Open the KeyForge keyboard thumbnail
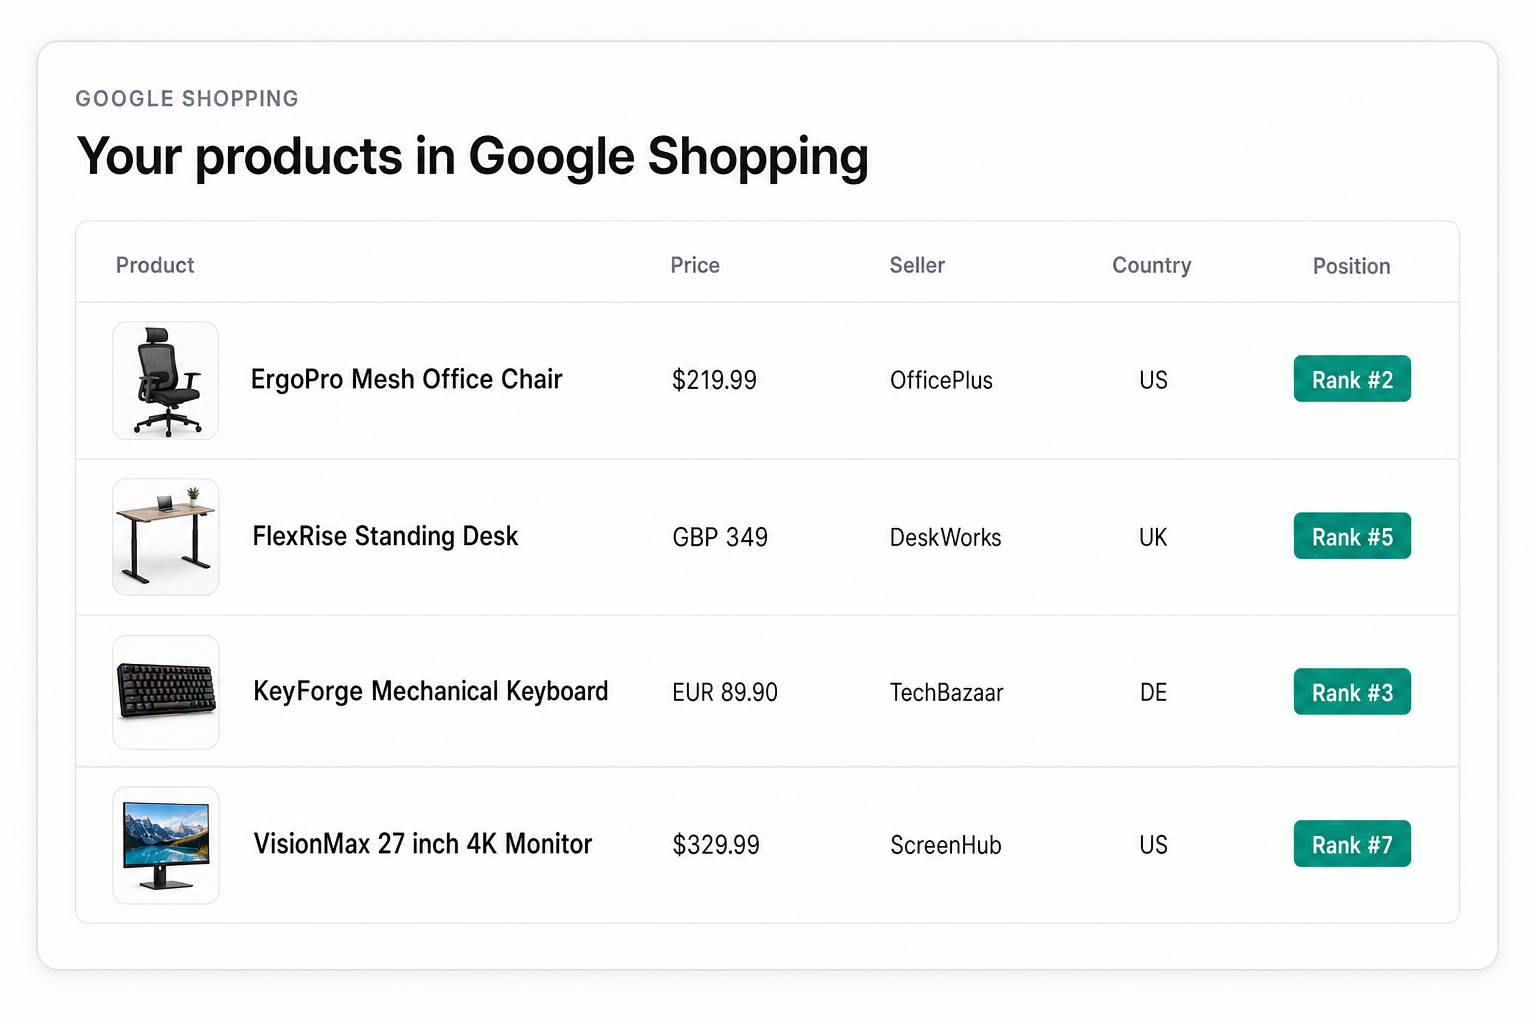This screenshot has height=1024, width=1536. pyautogui.click(x=166, y=692)
